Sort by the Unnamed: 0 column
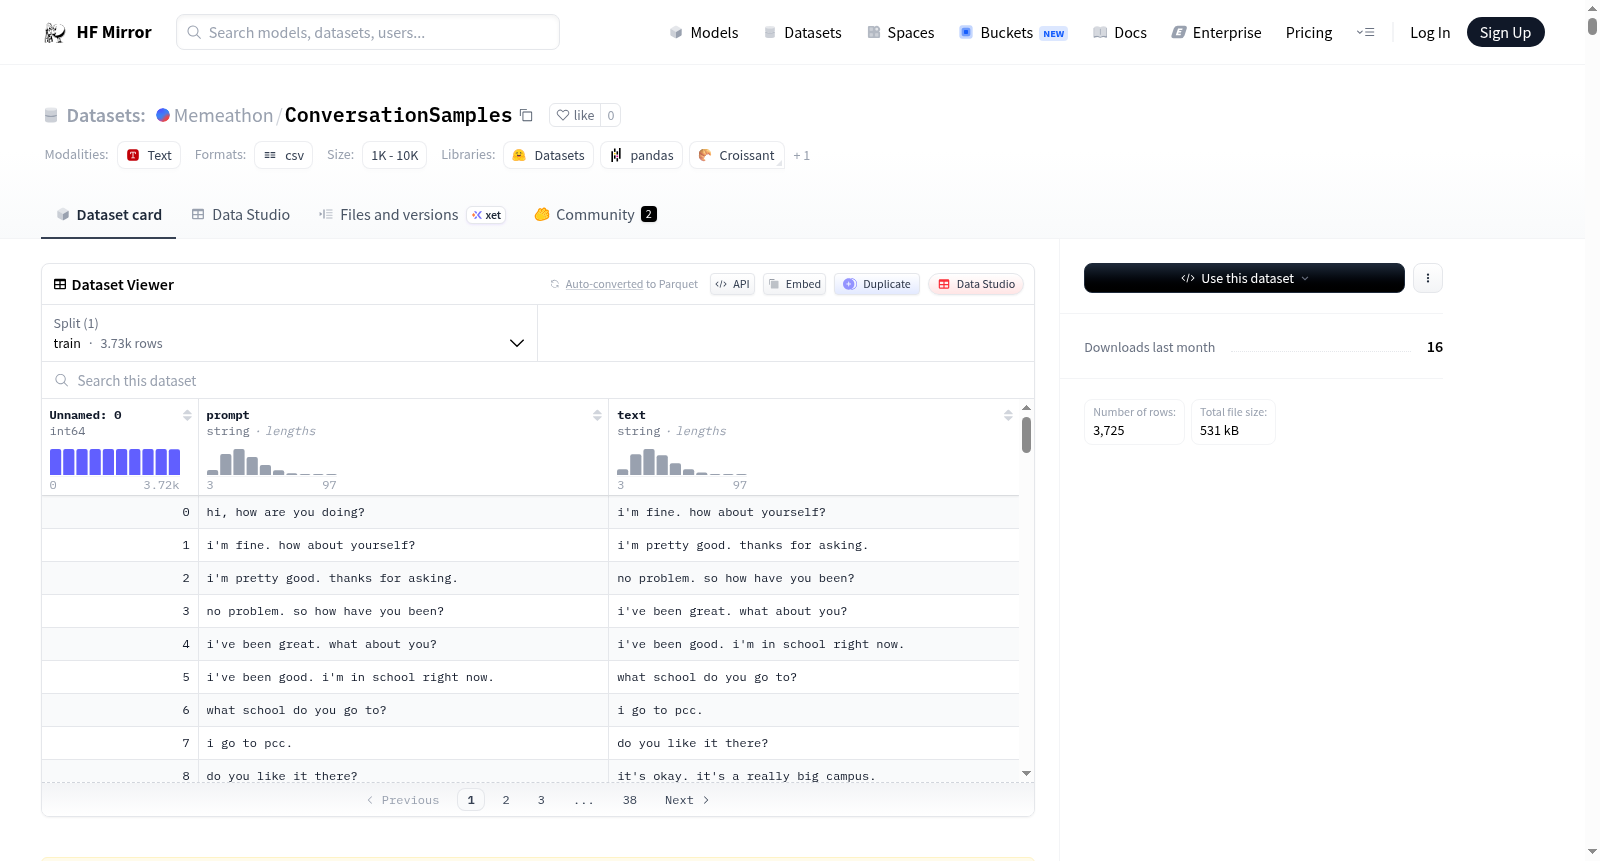 point(187,415)
